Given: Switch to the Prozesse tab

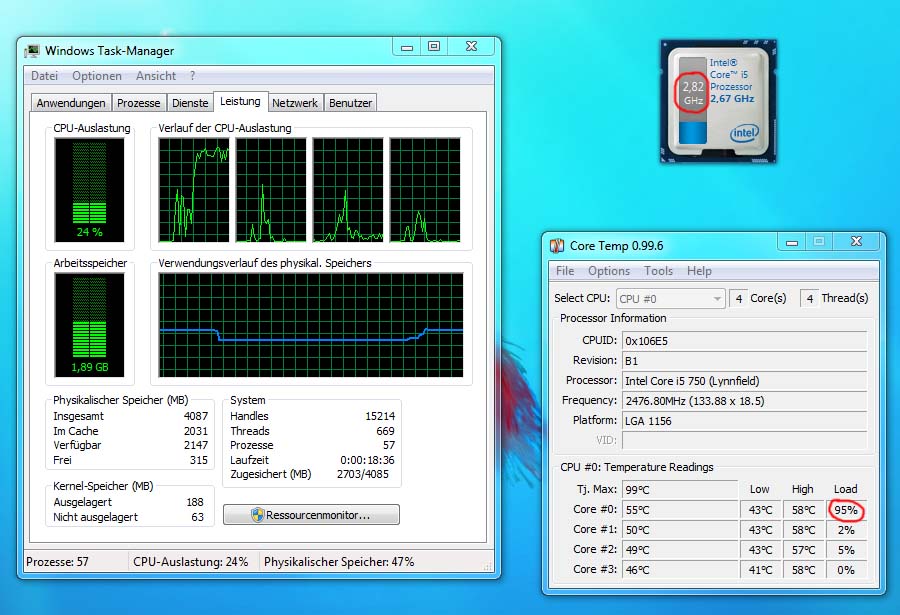Looking at the screenshot, I should (138, 103).
